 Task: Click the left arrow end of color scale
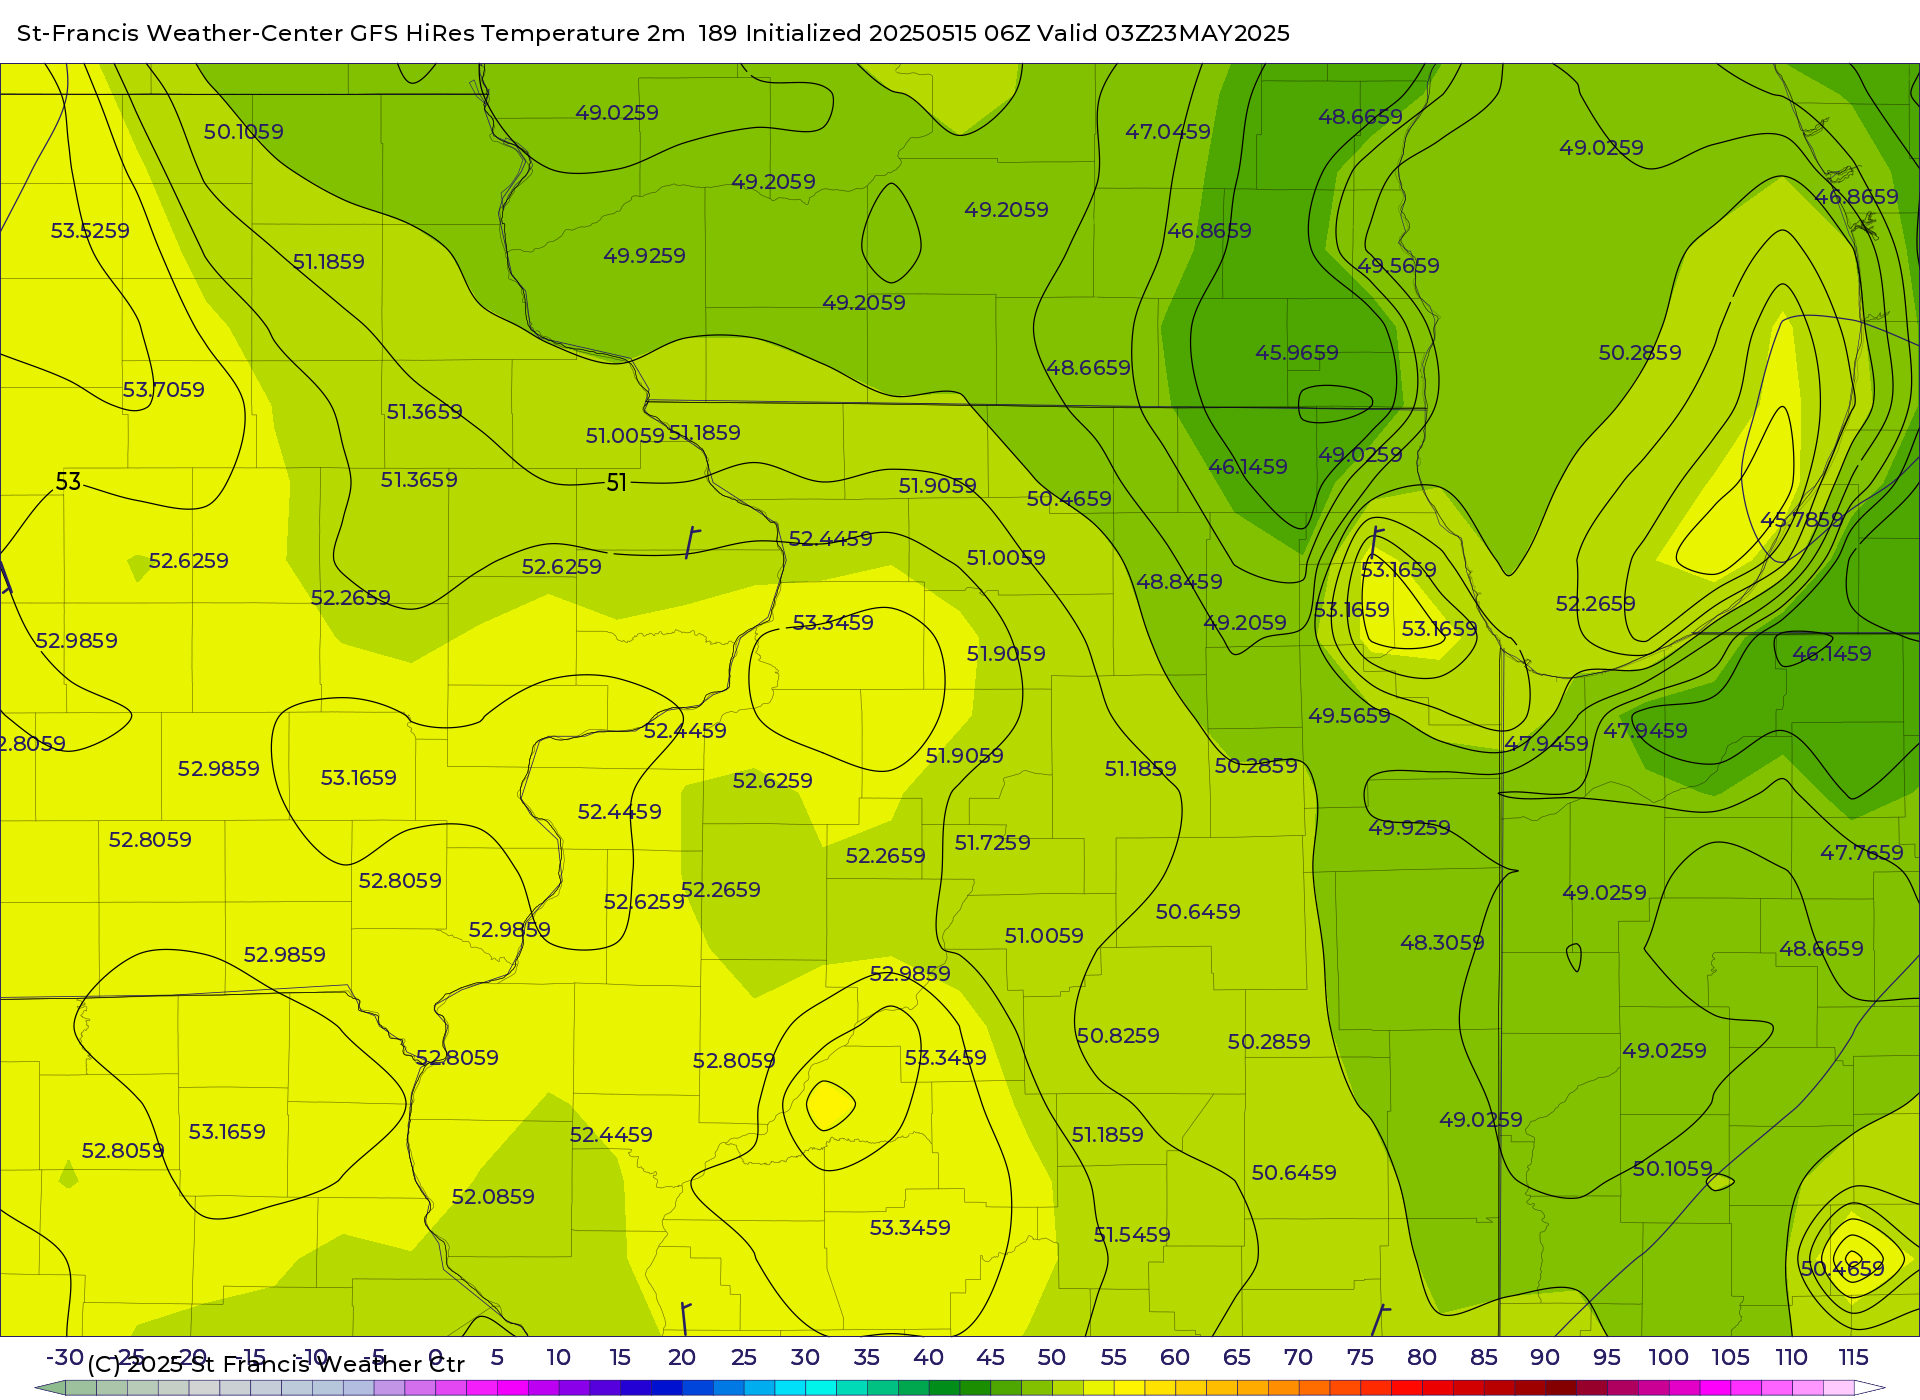(x=50, y=1388)
